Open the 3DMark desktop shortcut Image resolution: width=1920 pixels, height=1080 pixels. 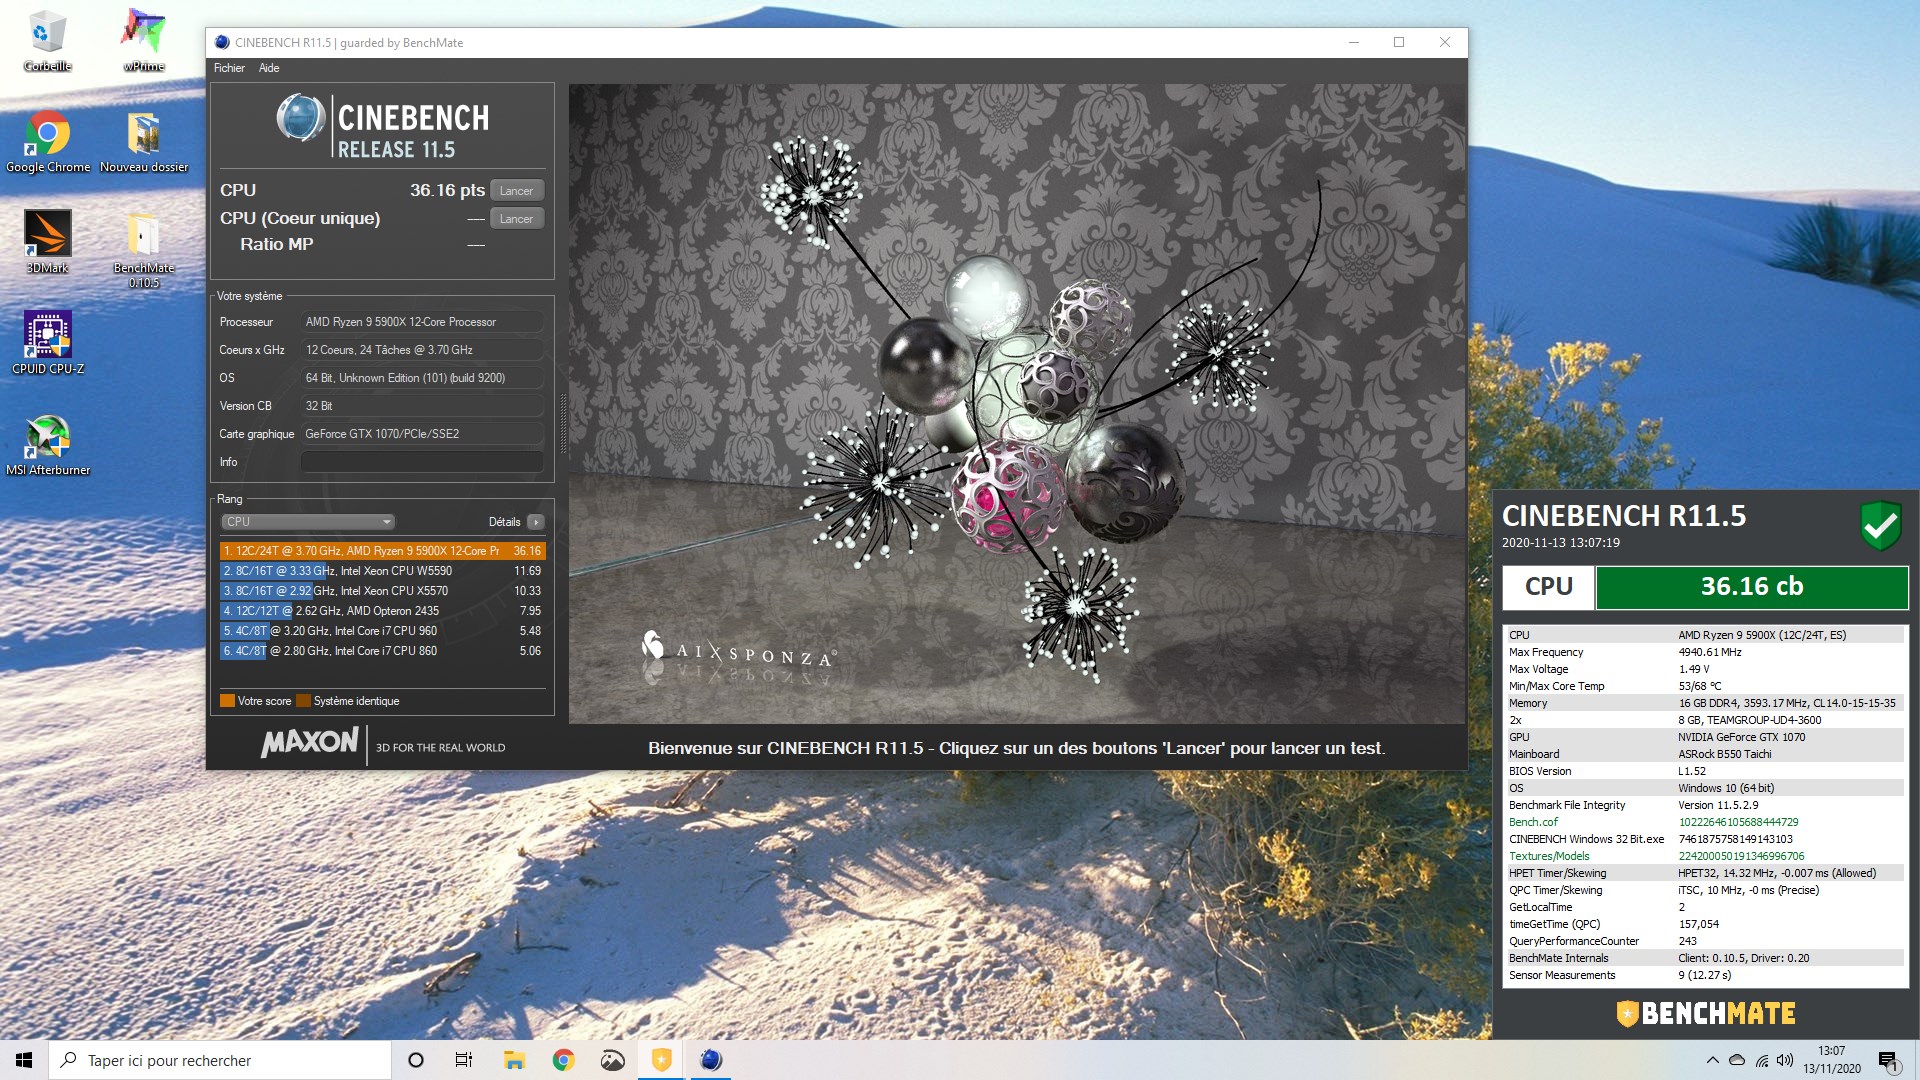click(47, 242)
